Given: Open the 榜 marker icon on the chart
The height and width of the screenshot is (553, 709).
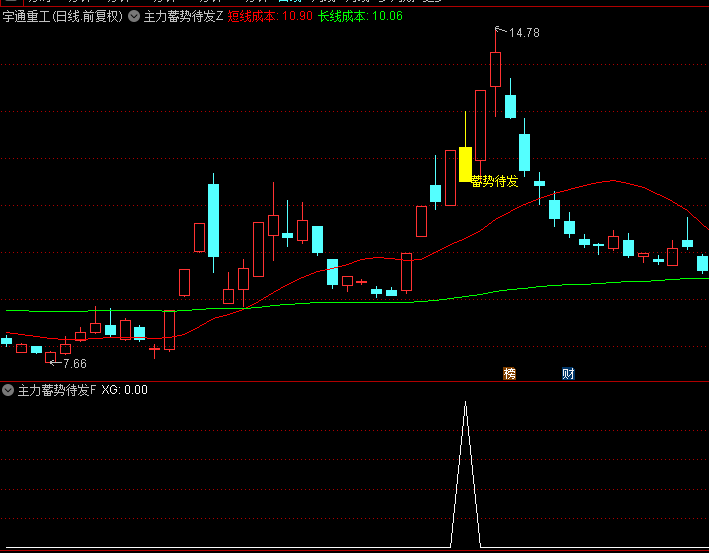Looking at the screenshot, I should pos(510,373).
